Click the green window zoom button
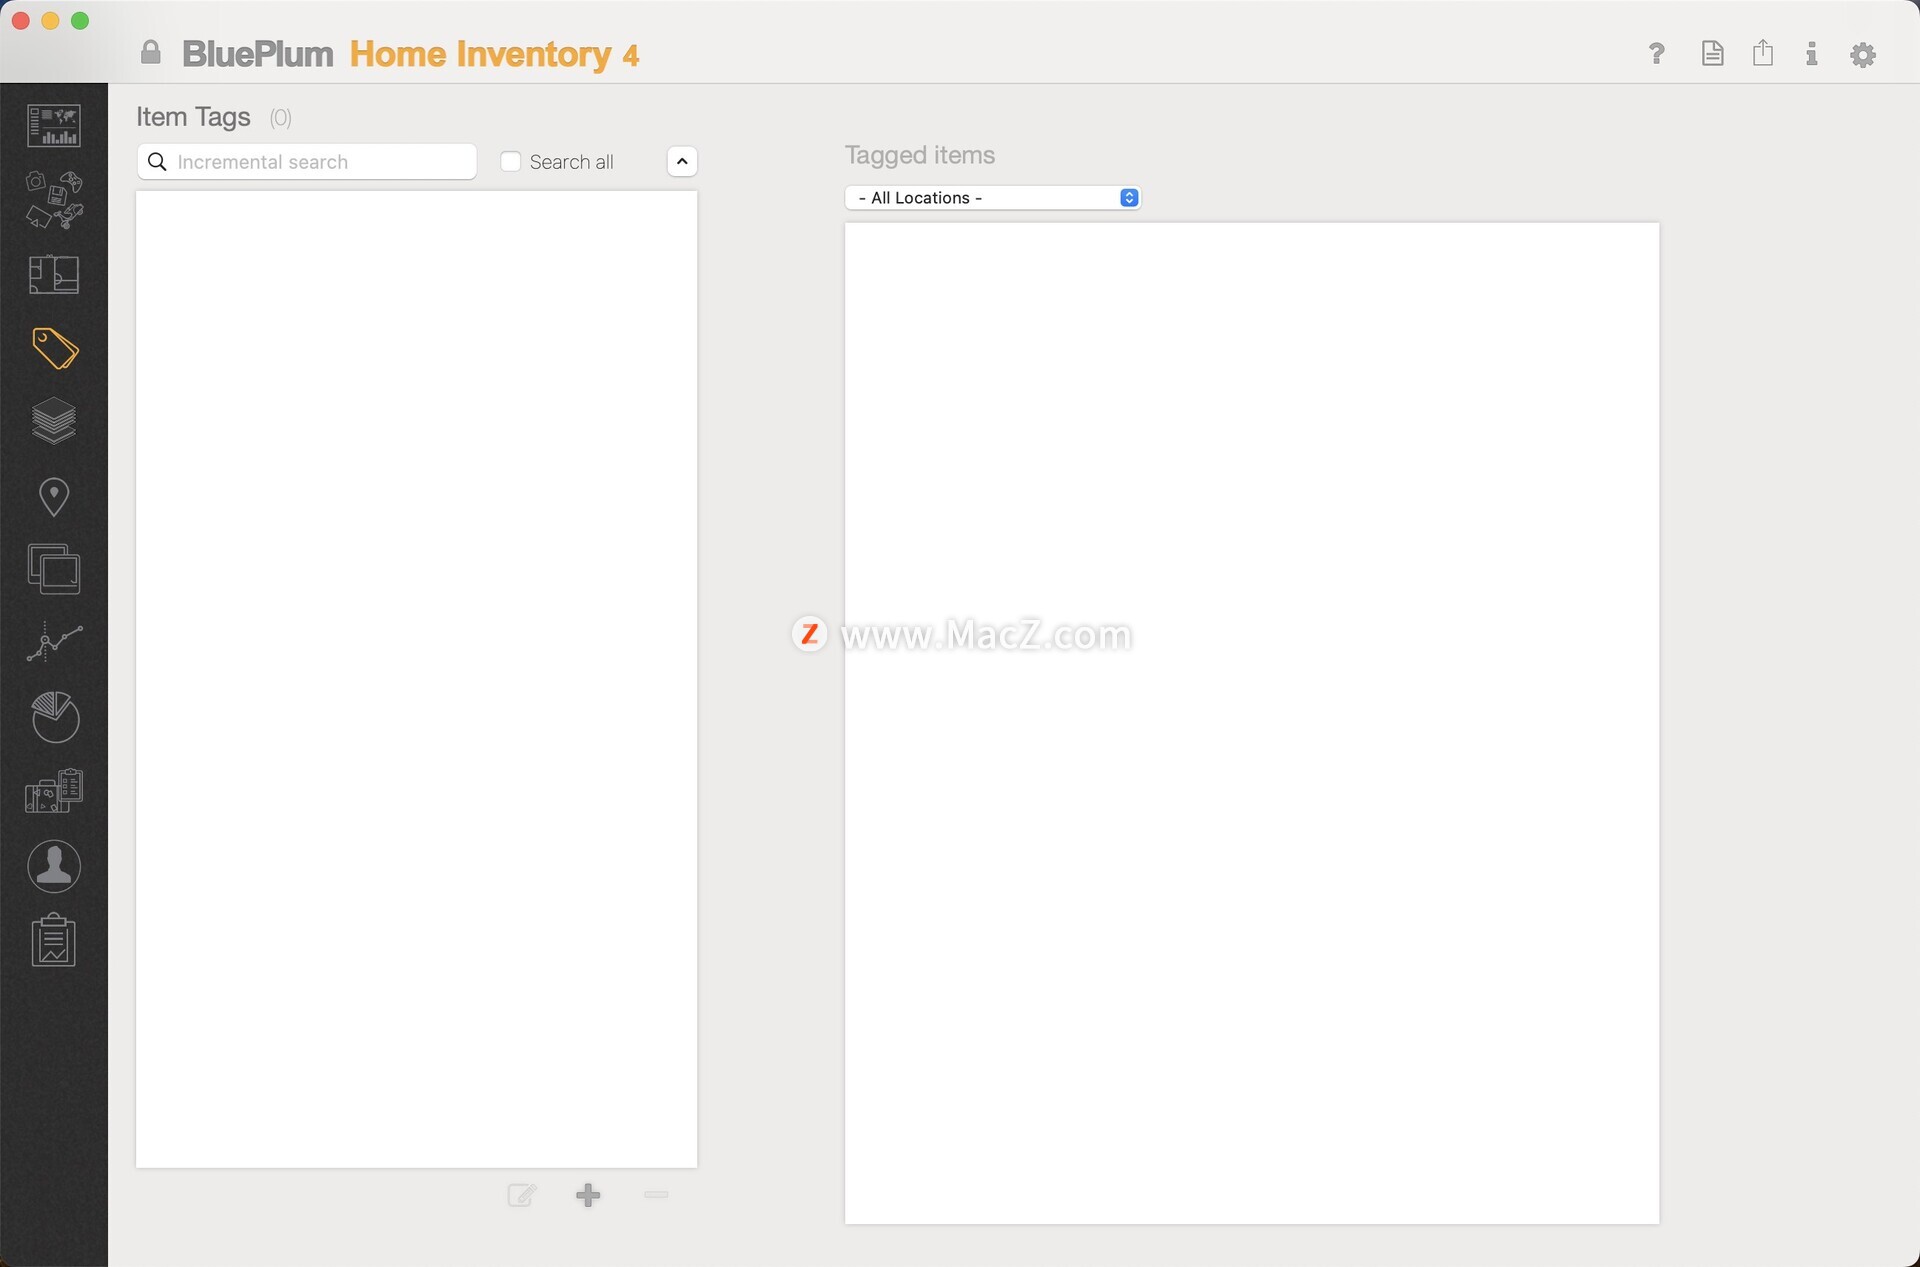This screenshot has height=1267, width=1920. (x=80, y=21)
